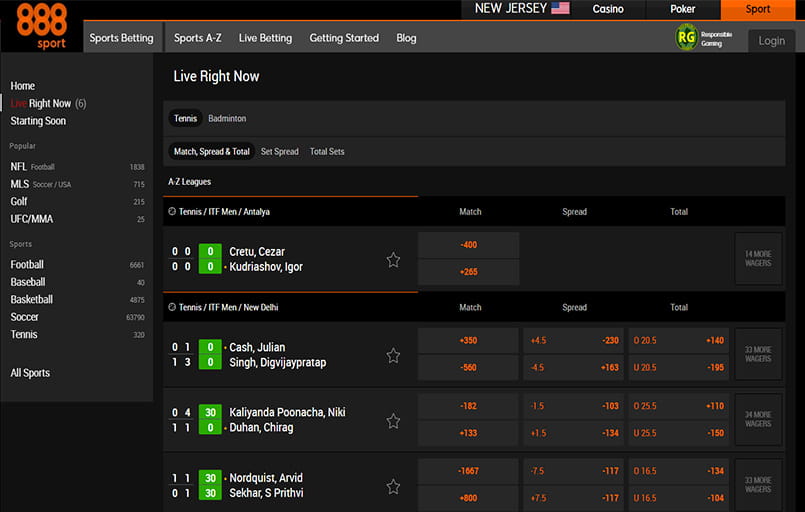The image size is (805, 512).
Task: Select the -7.5 spread at -117
Action: point(574,471)
